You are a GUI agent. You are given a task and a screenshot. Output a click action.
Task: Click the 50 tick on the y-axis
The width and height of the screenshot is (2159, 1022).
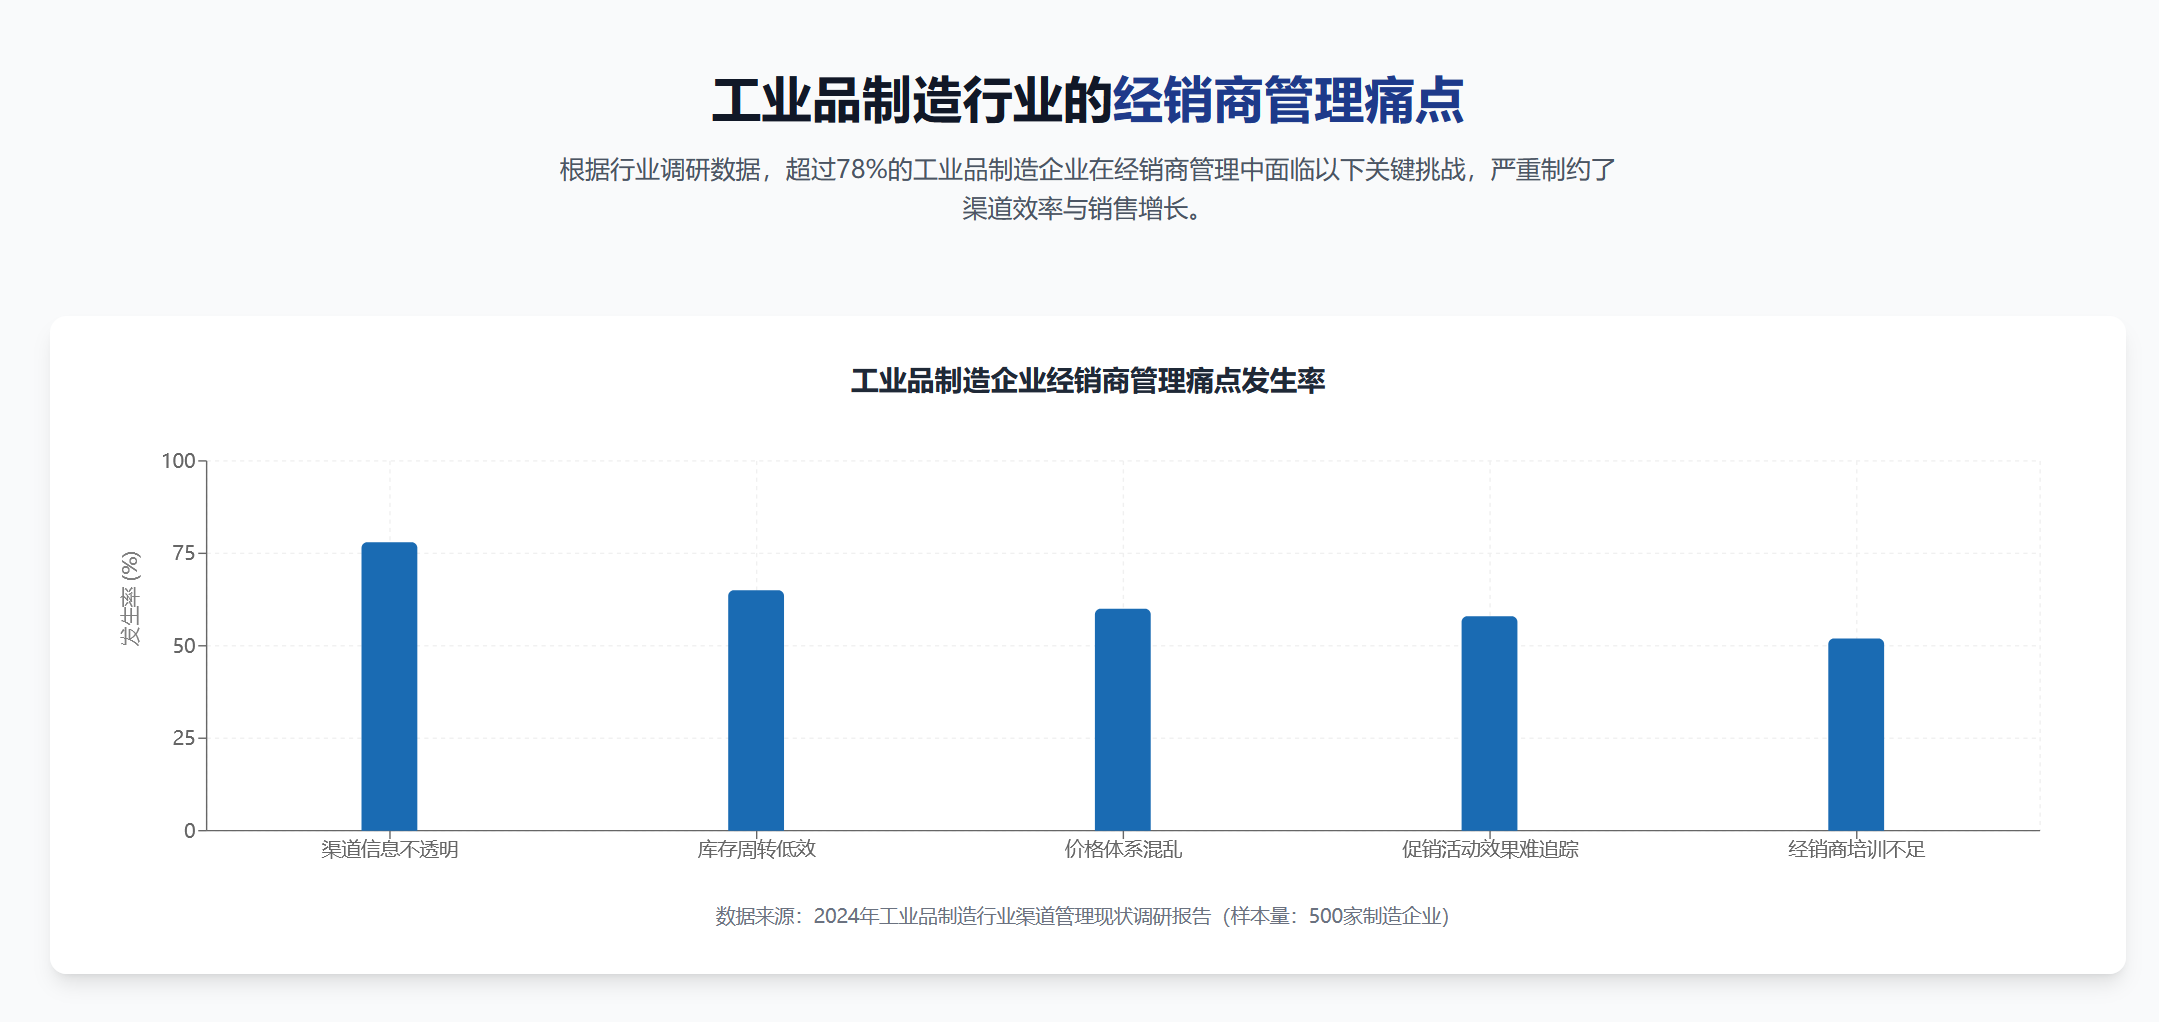pos(184,646)
